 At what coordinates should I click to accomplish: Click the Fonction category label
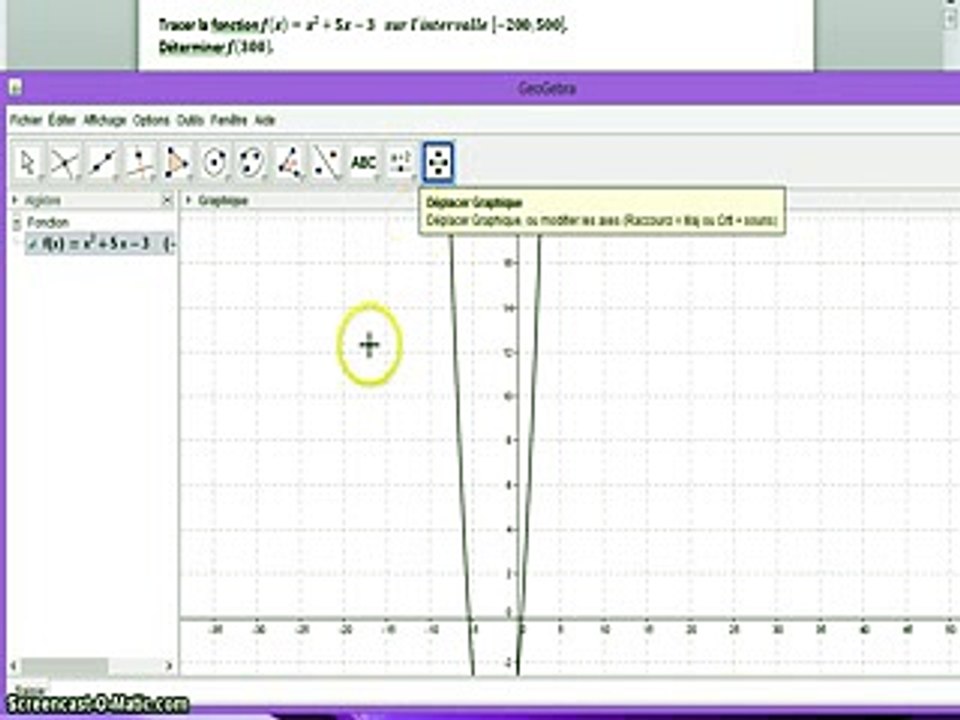point(48,222)
